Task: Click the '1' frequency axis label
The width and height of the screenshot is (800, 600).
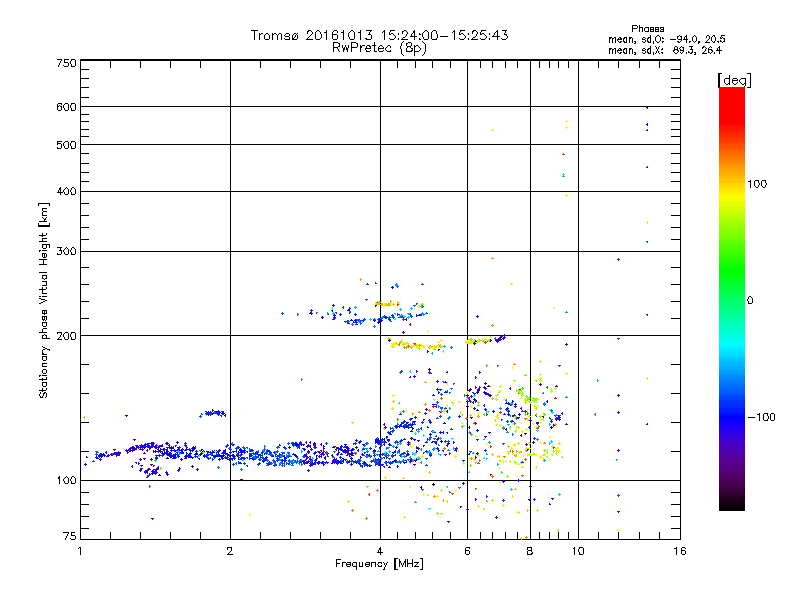Action: [x=80, y=551]
